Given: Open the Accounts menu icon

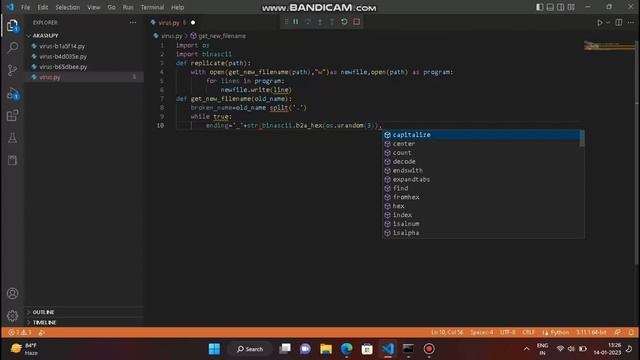Looking at the screenshot, I should click(x=13, y=293).
